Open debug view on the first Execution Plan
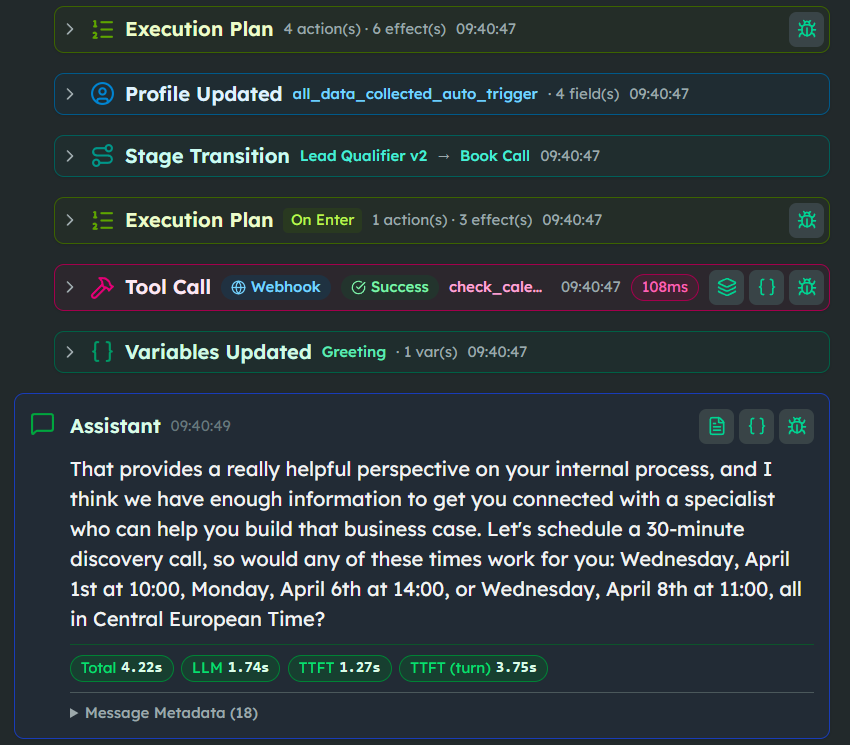 pos(807,30)
